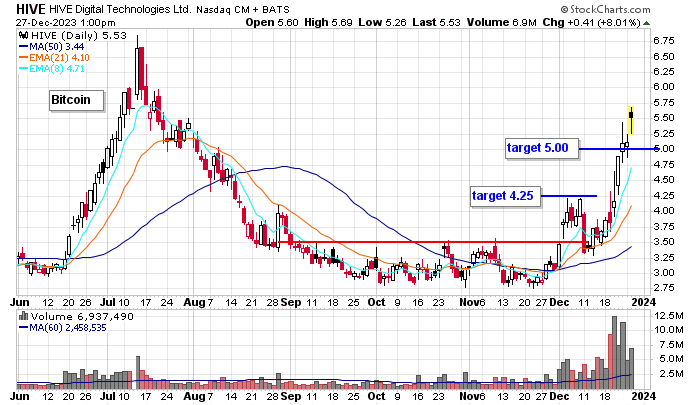Click Dec on the price panel date axis
700x405 pixels.
tap(559, 303)
